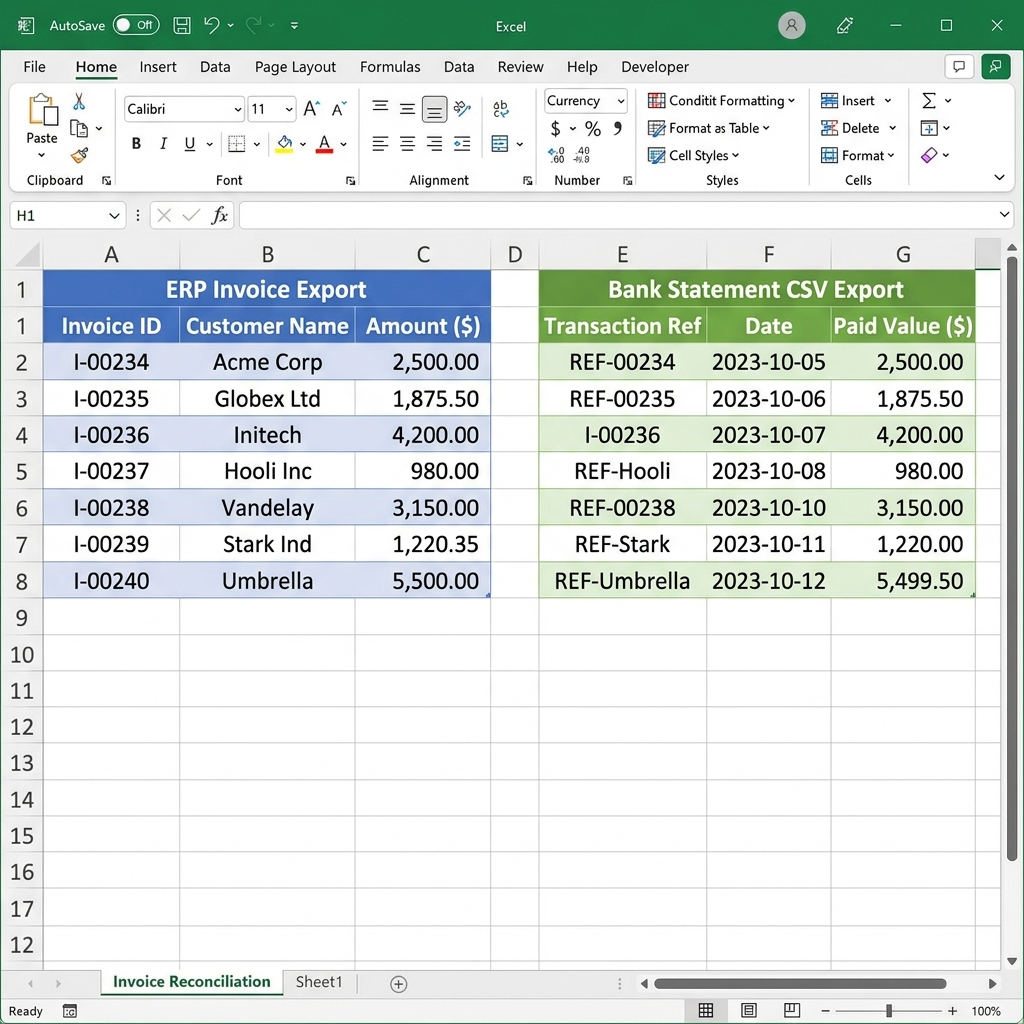Click the Format Painter brush
Image resolution: width=1024 pixels, height=1024 pixels.
pos(79,155)
